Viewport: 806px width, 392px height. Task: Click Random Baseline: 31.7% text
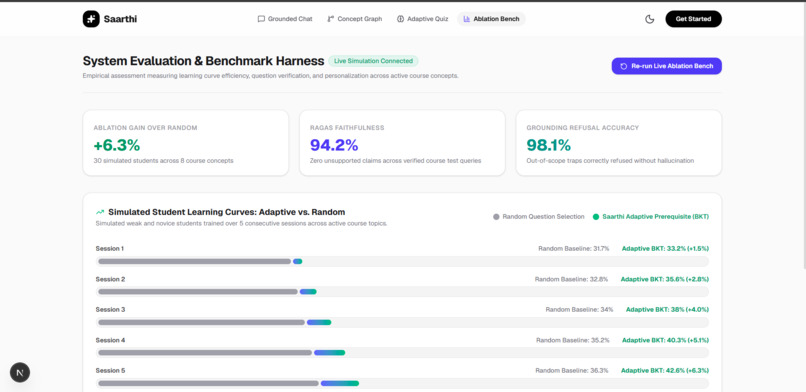click(x=574, y=249)
